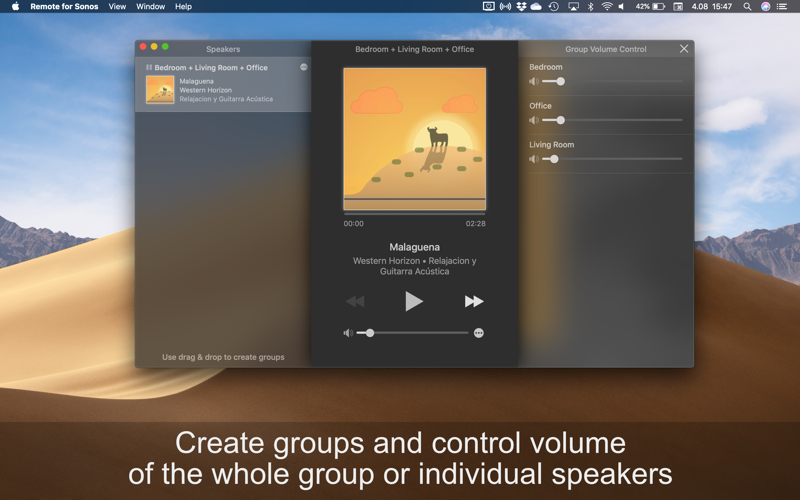The image size is (800, 500).
Task: Click the pause indicator beside group name
Action: pos(149,67)
